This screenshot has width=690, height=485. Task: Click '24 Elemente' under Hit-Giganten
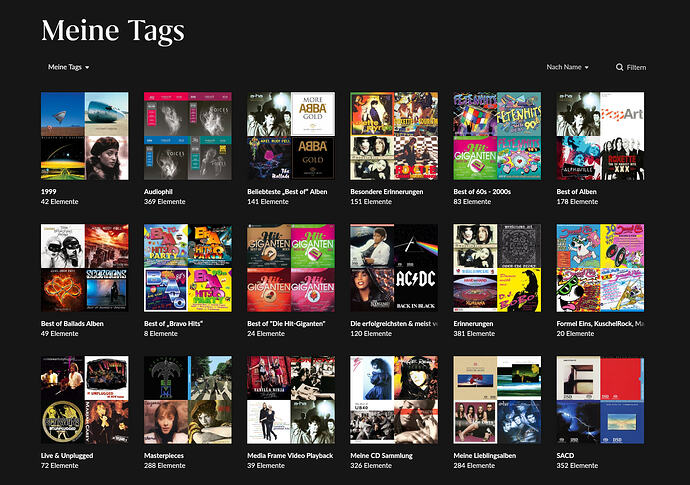pos(266,334)
